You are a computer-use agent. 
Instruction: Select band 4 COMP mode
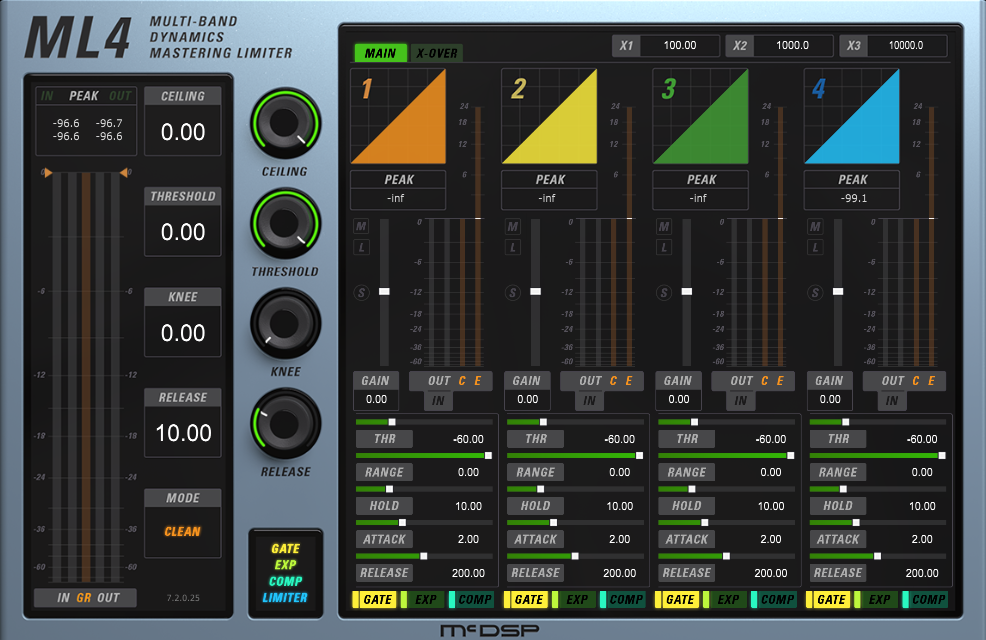(x=925, y=600)
